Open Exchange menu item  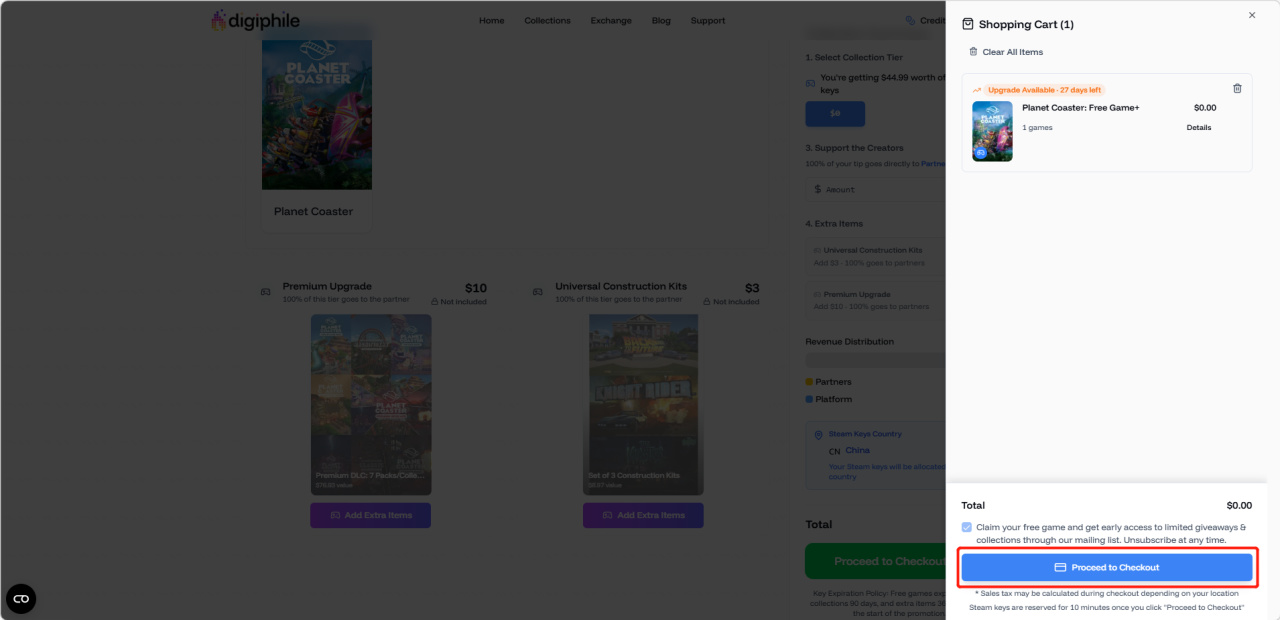coord(611,21)
